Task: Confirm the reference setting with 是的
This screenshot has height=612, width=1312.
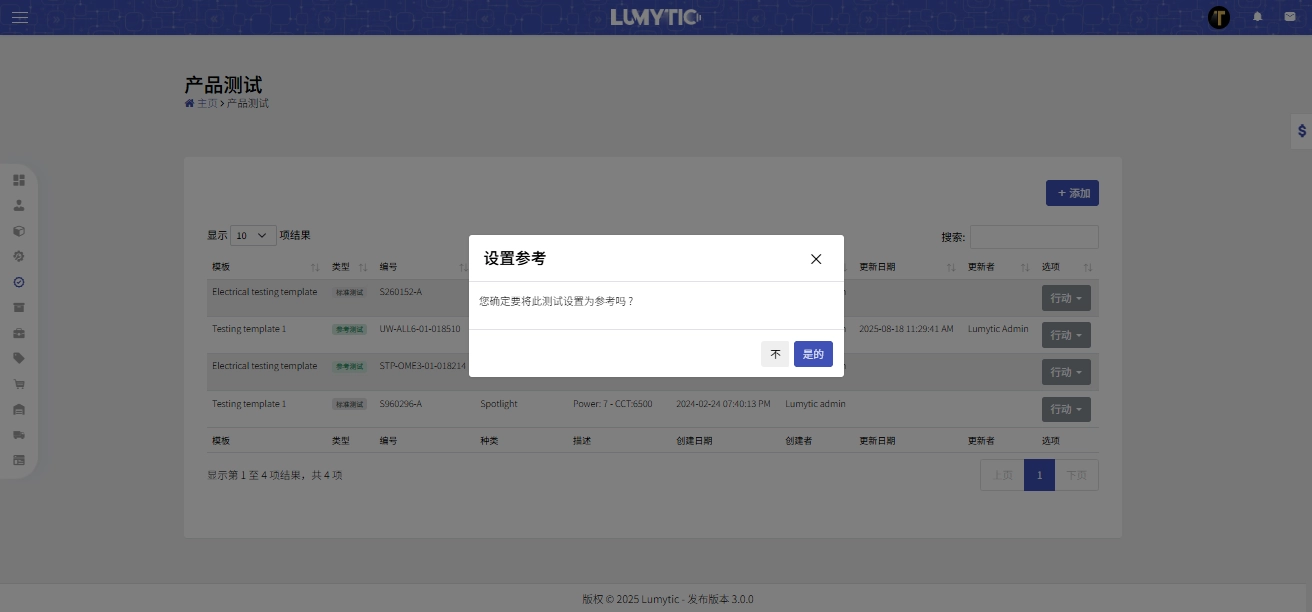Action: click(x=813, y=354)
